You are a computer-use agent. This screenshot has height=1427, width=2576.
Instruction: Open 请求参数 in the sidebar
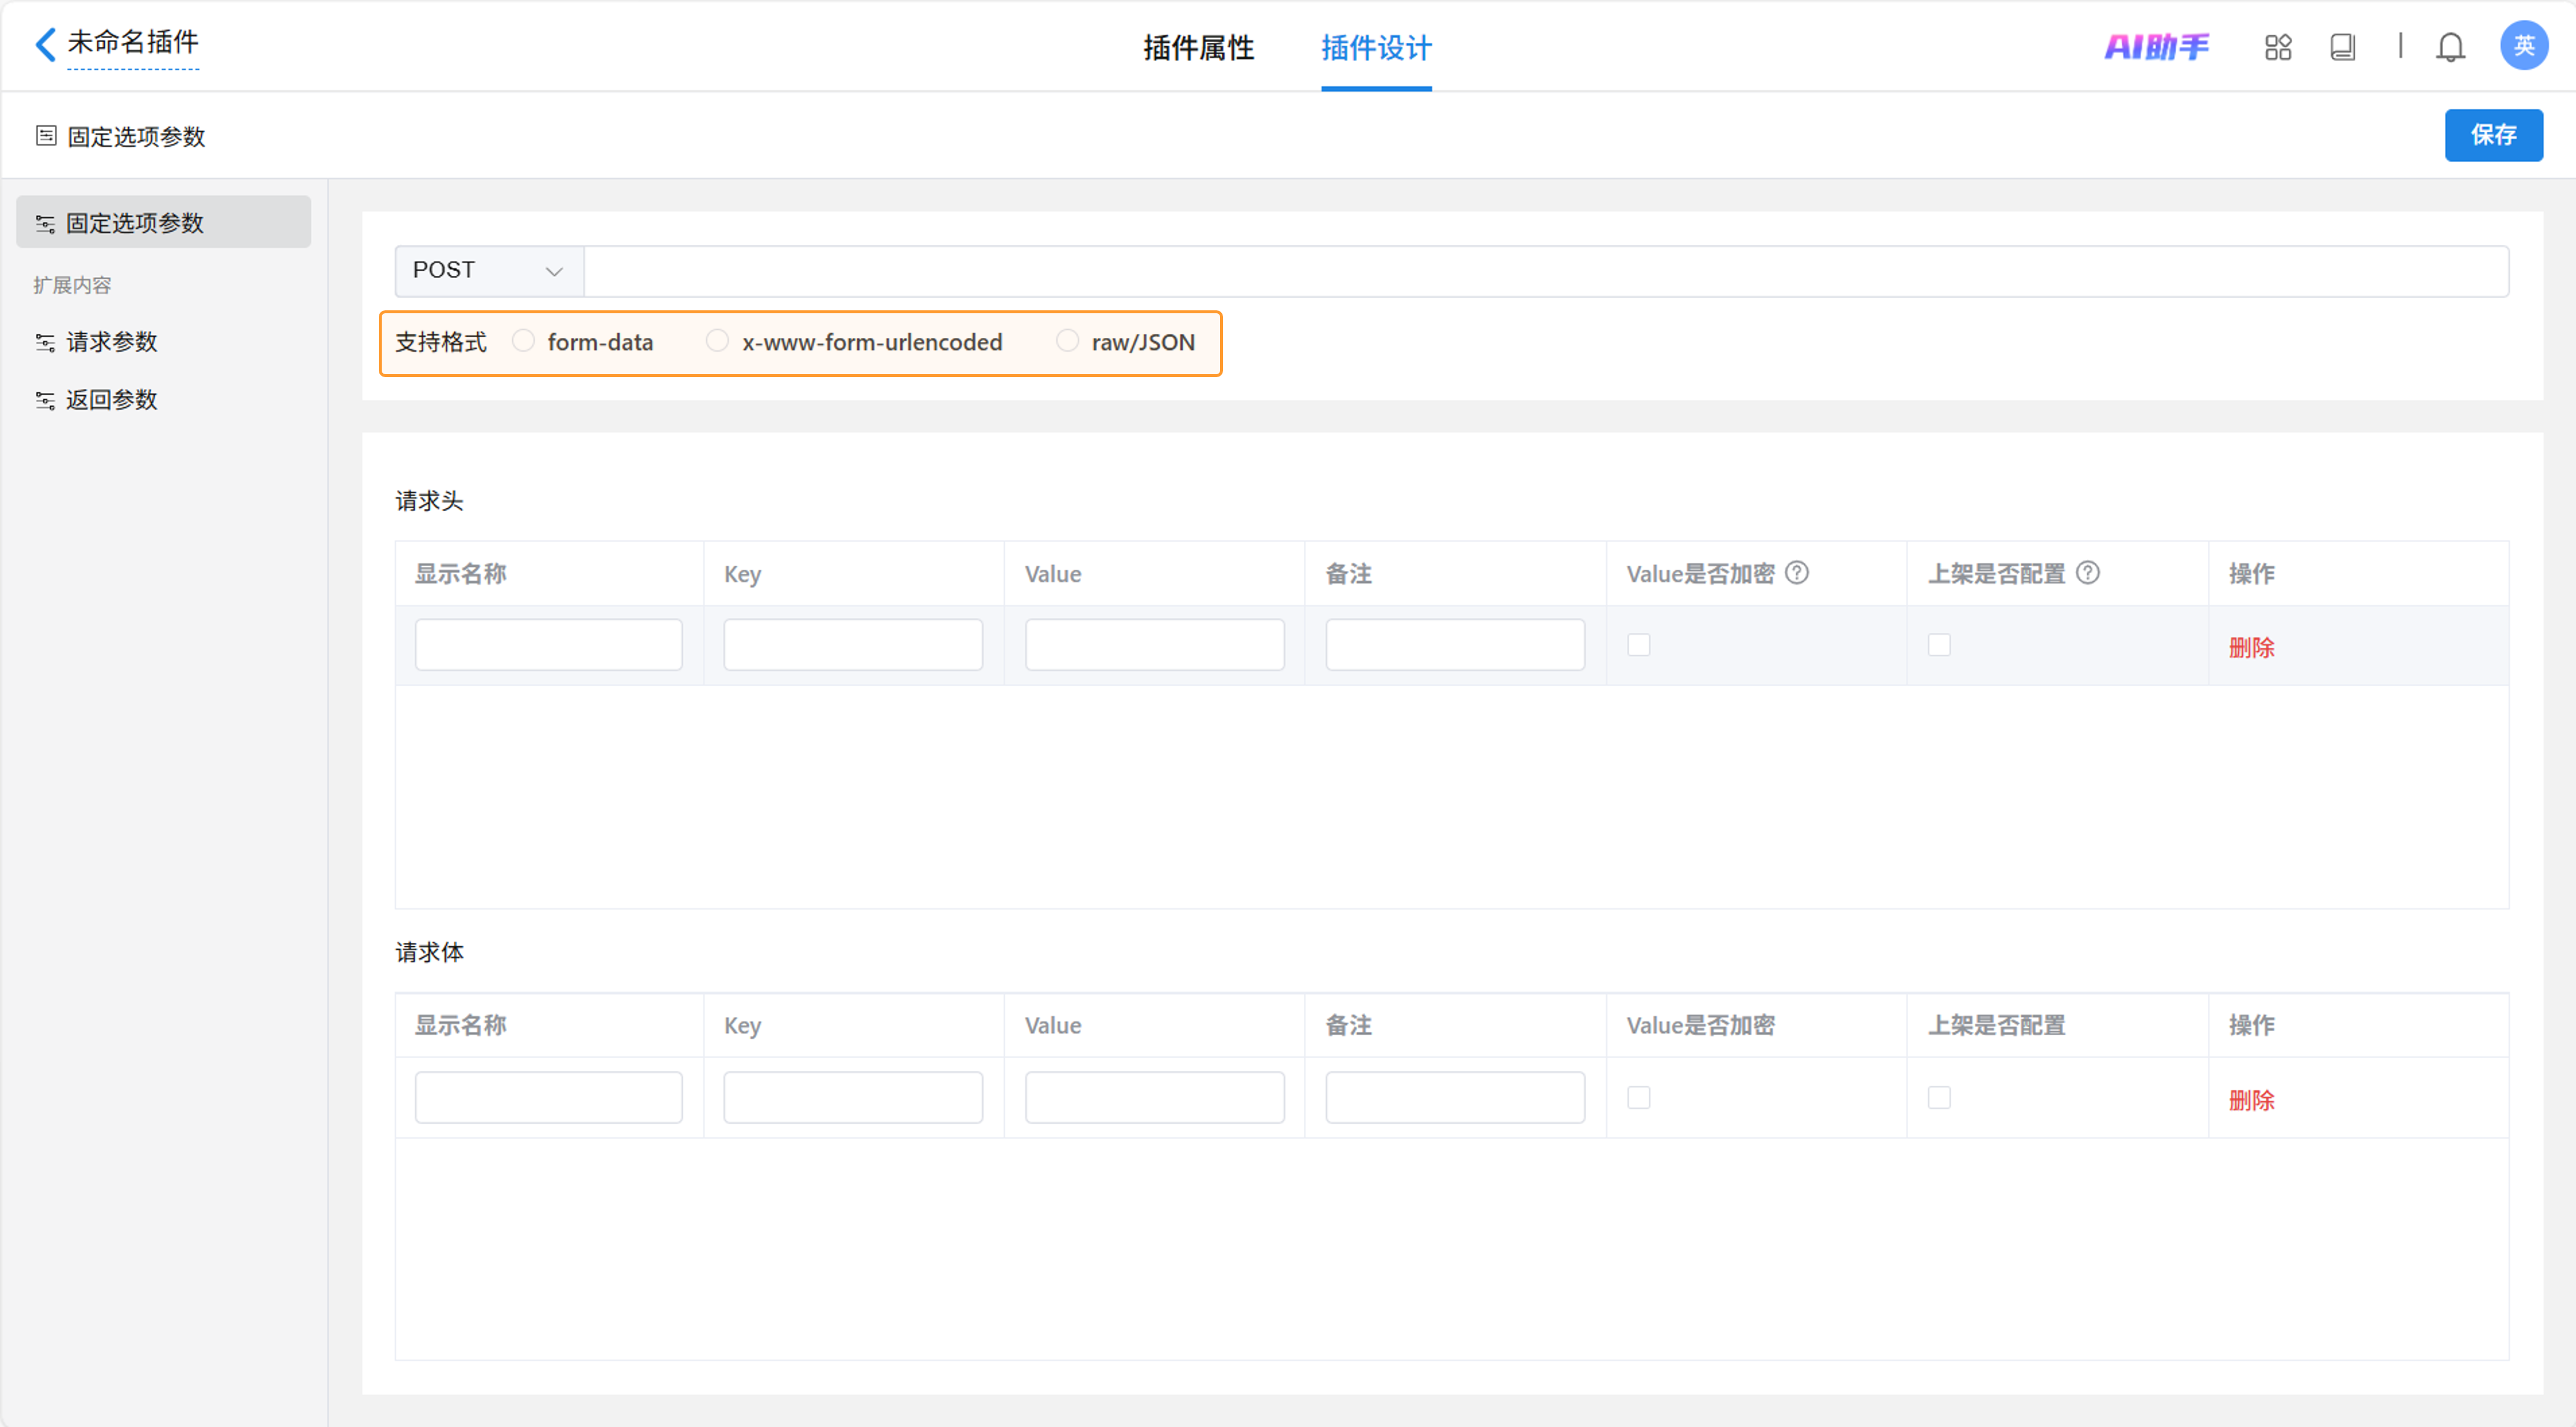coord(111,342)
